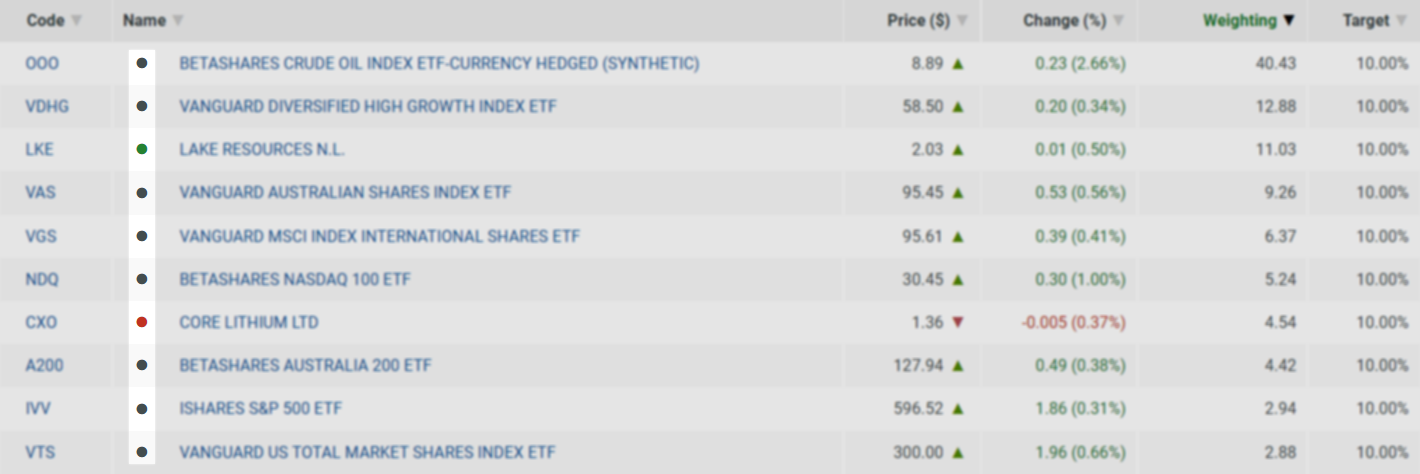
Task: Click the status dot next to OOO row
Action: 142,63
